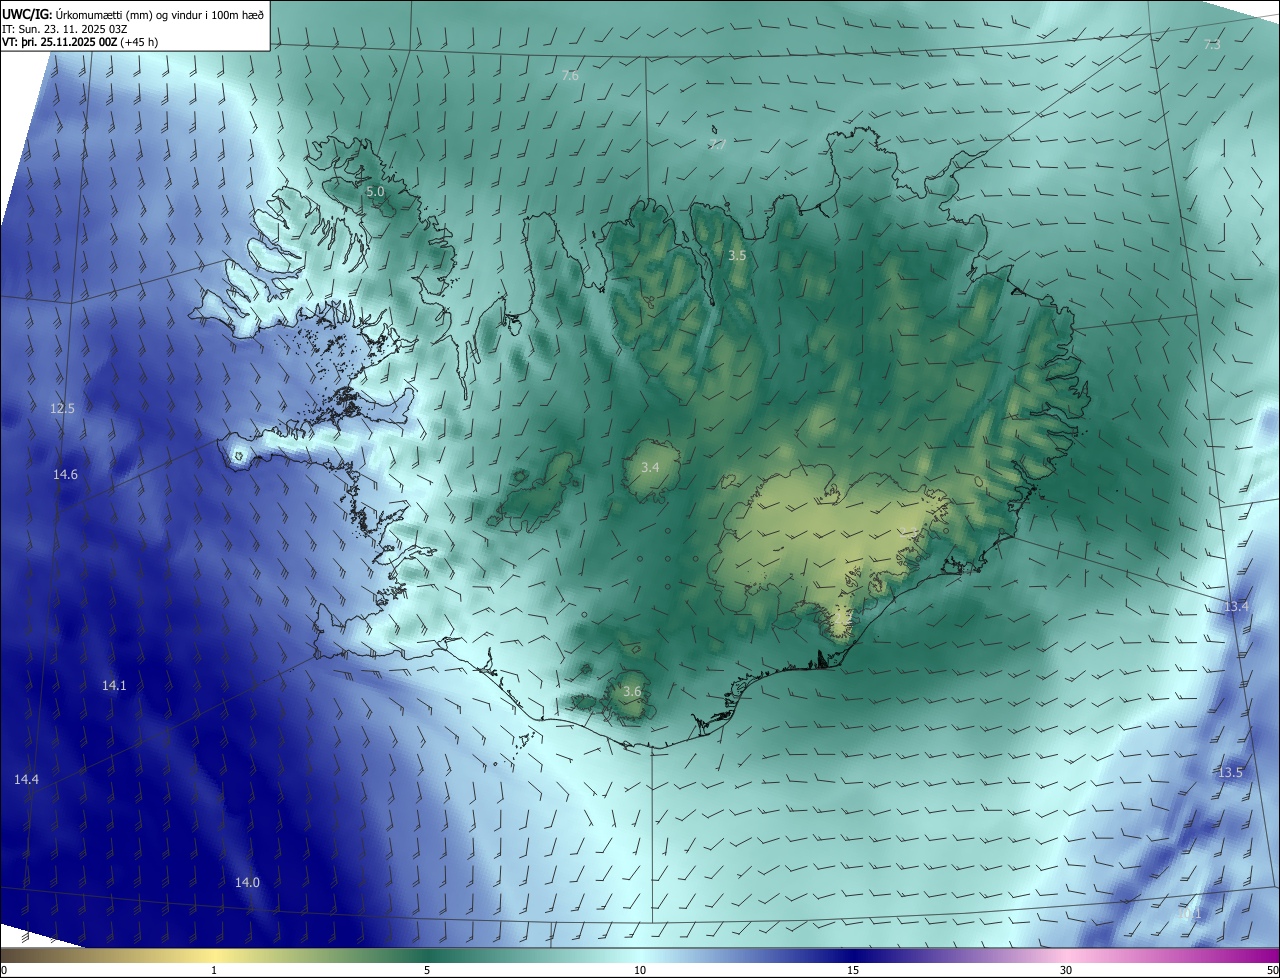This screenshot has width=1280, height=978.
Task: Click the 3.5 value label
Action: click(x=737, y=256)
